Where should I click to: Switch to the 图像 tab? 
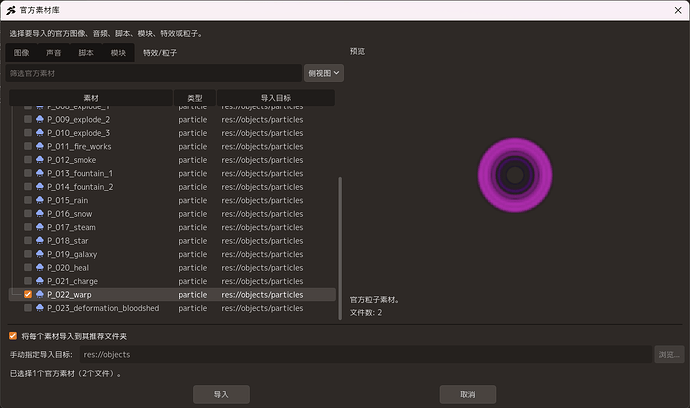coord(21,53)
